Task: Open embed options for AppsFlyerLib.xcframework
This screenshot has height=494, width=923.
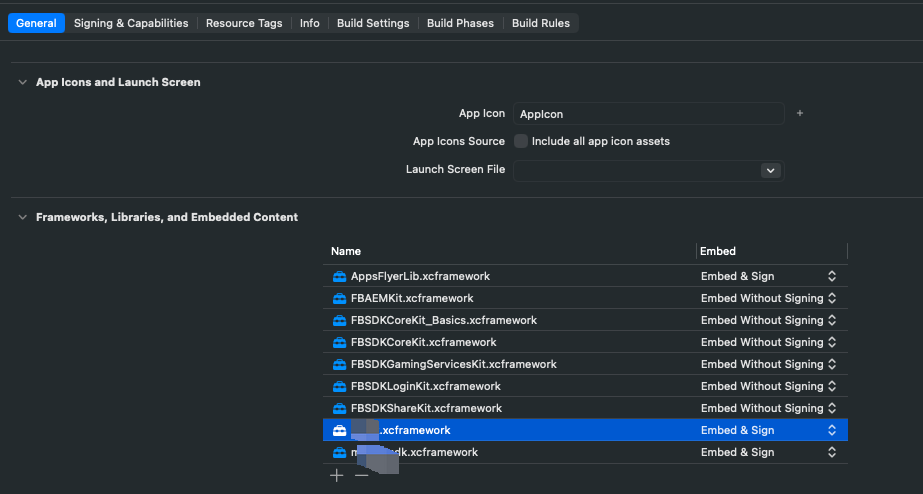Action: 831,276
